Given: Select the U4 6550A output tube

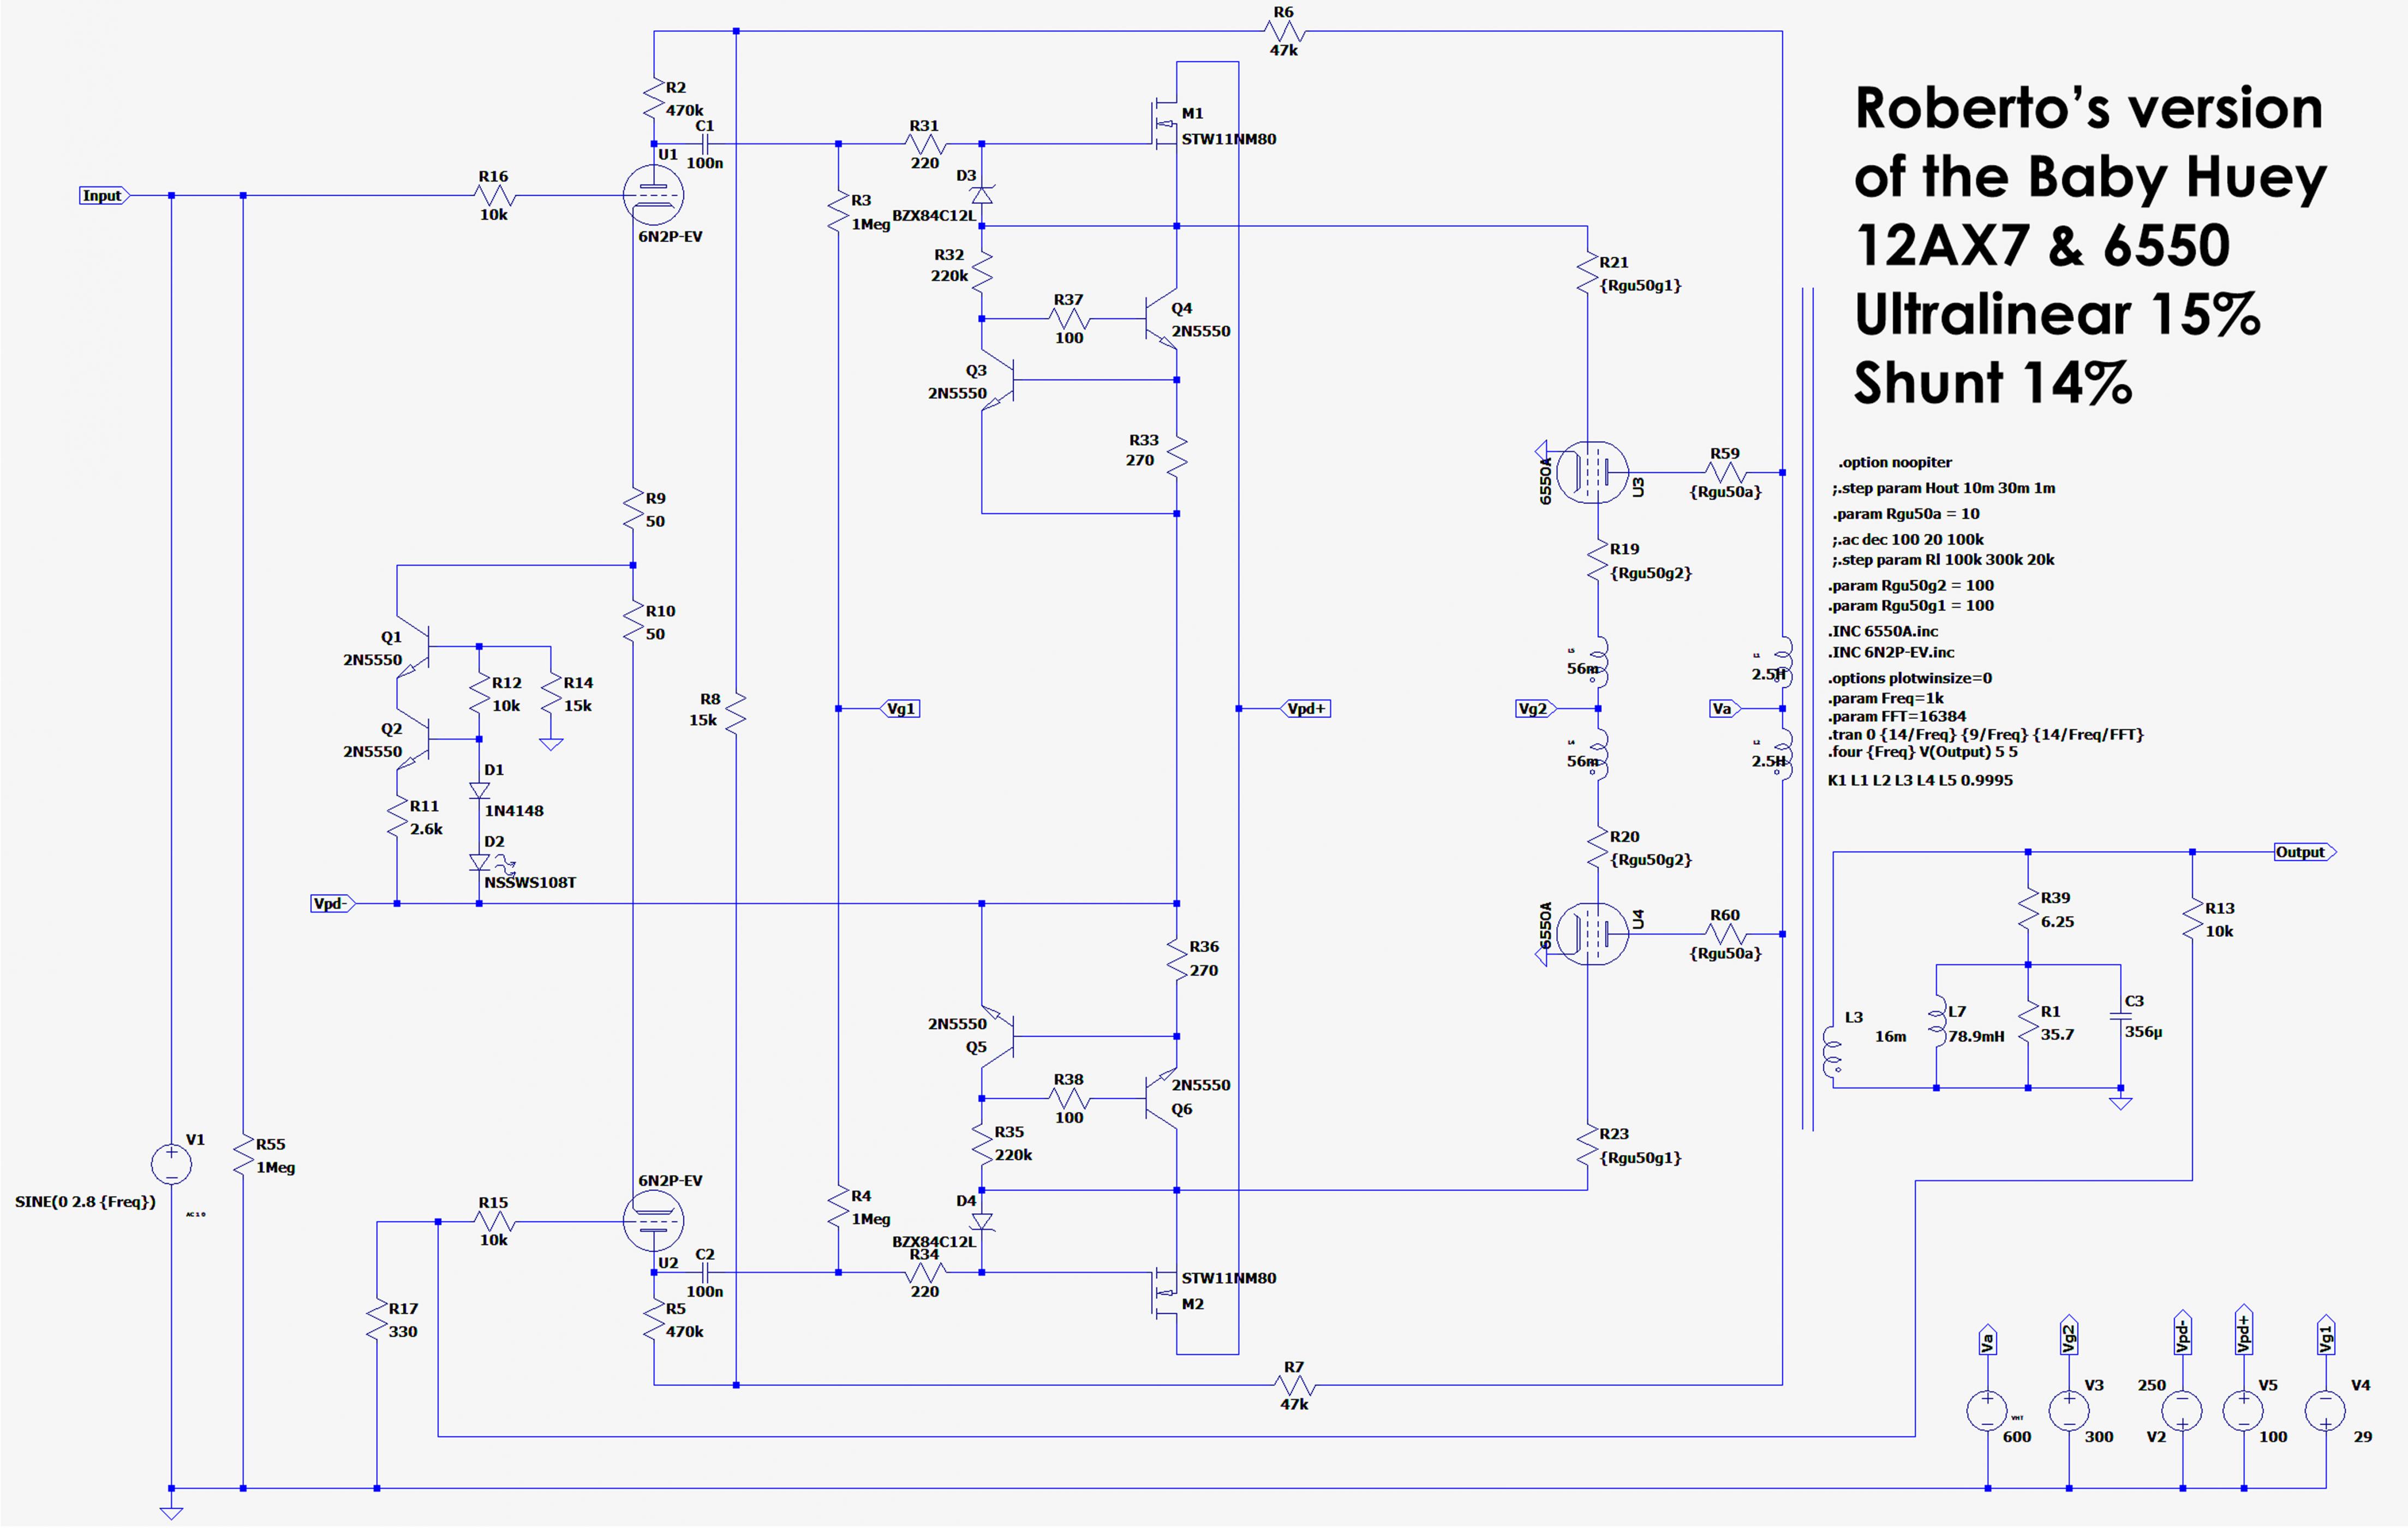Looking at the screenshot, I should pyautogui.click(x=1592, y=934).
